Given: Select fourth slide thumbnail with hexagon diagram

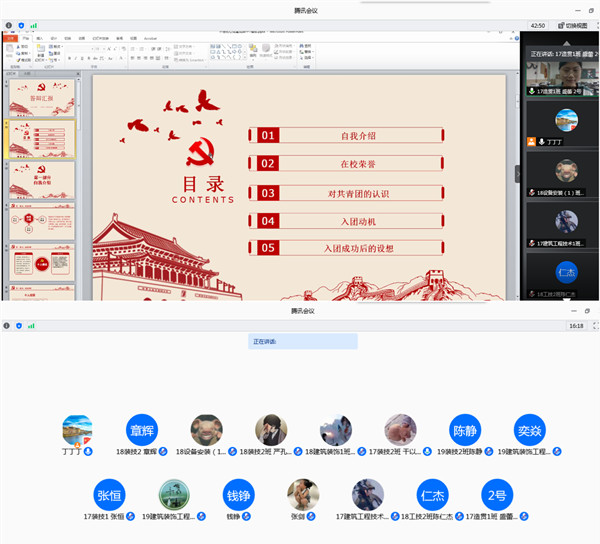Looking at the screenshot, I should tap(42, 222).
